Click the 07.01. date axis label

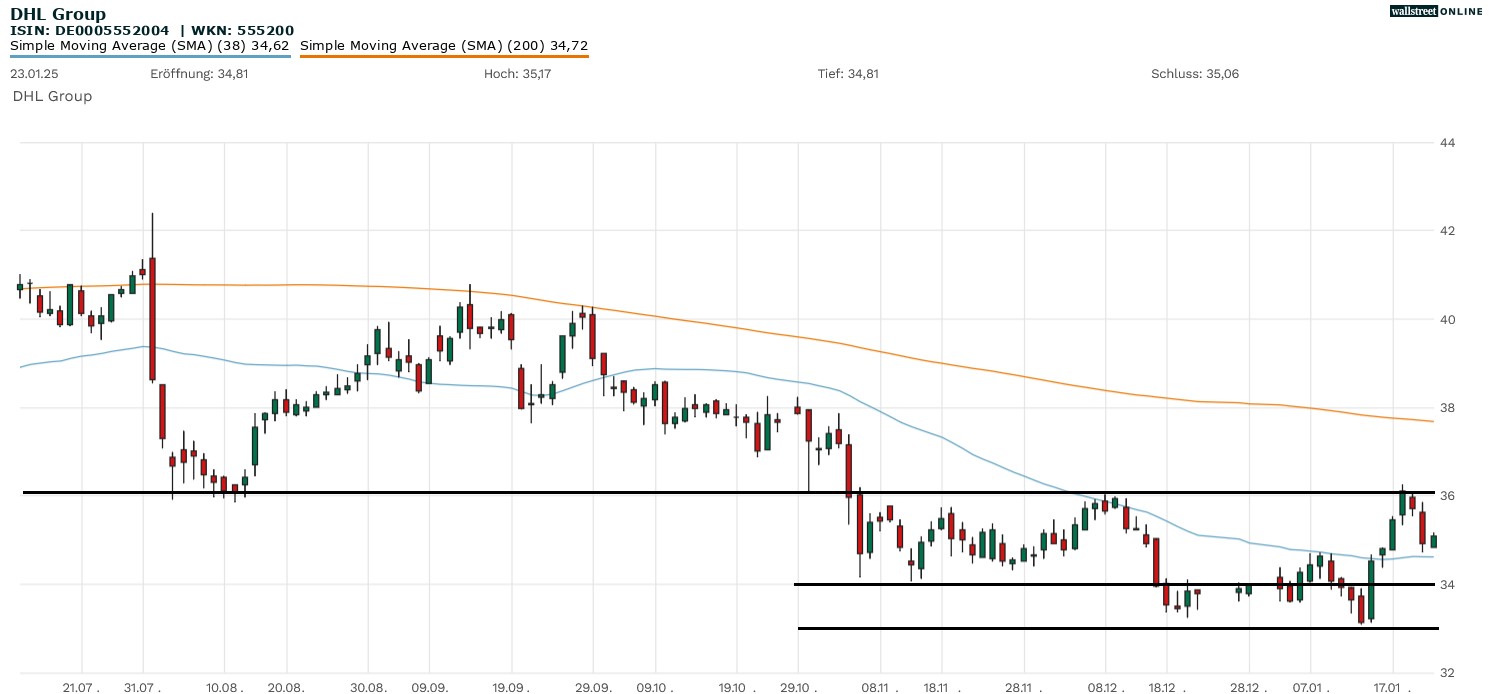[1310, 688]
